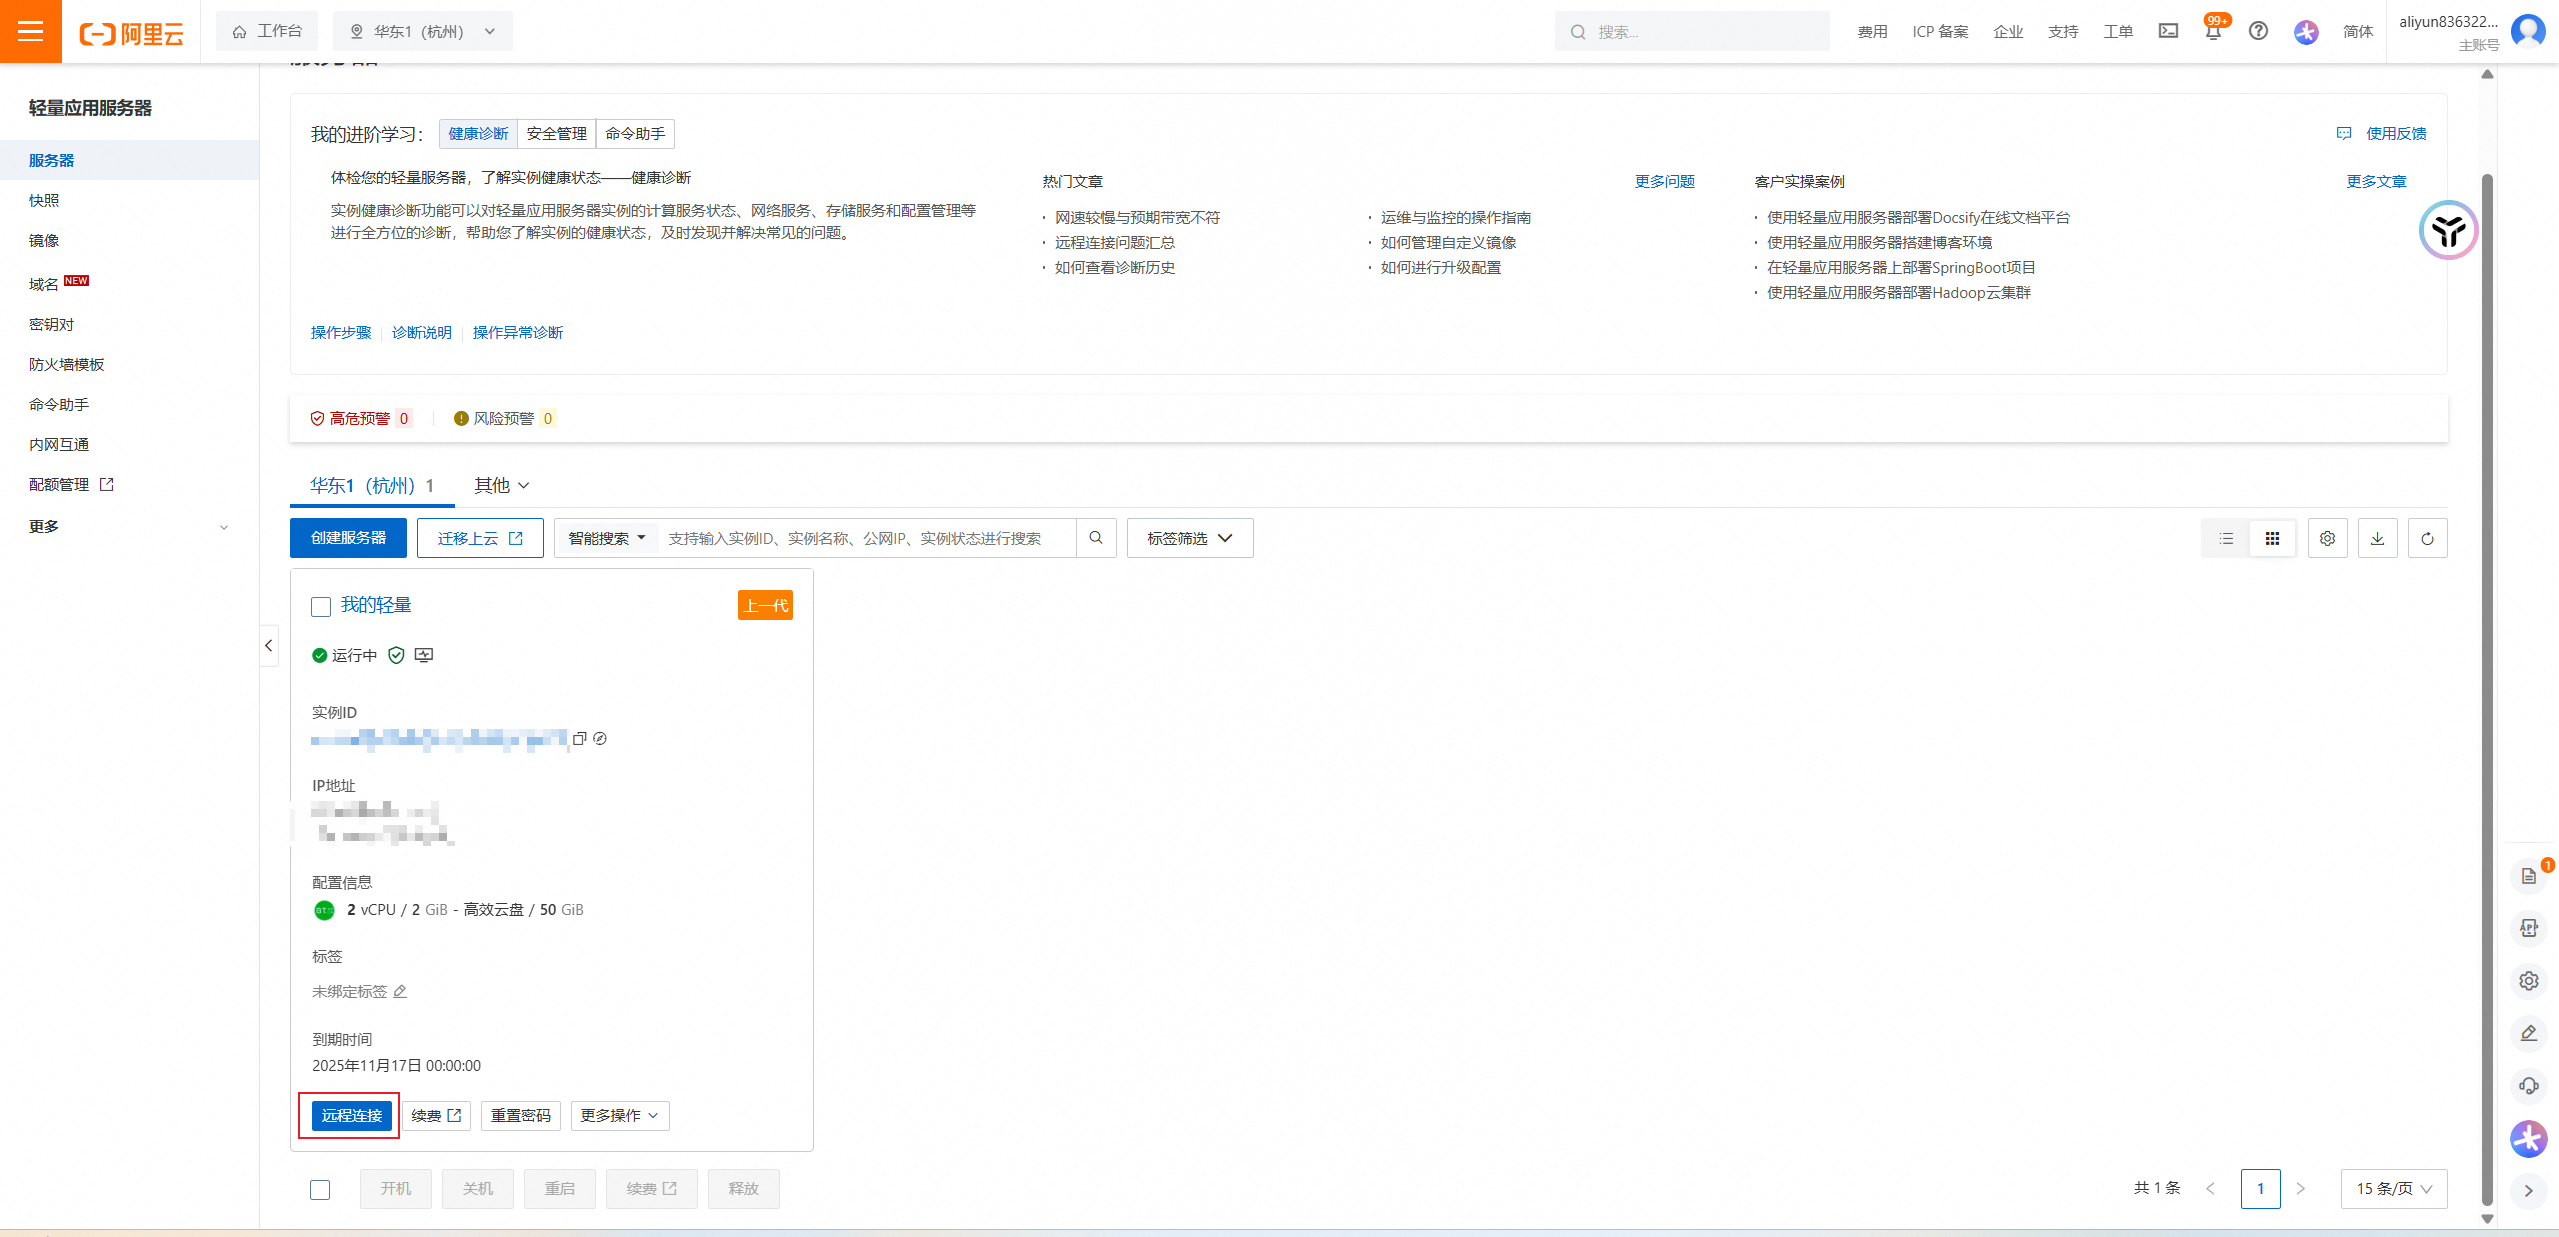Open column settings gear
The height and width of the screenshot is (1237, 2559).
pyautogui.click(x=2328, y=539)
